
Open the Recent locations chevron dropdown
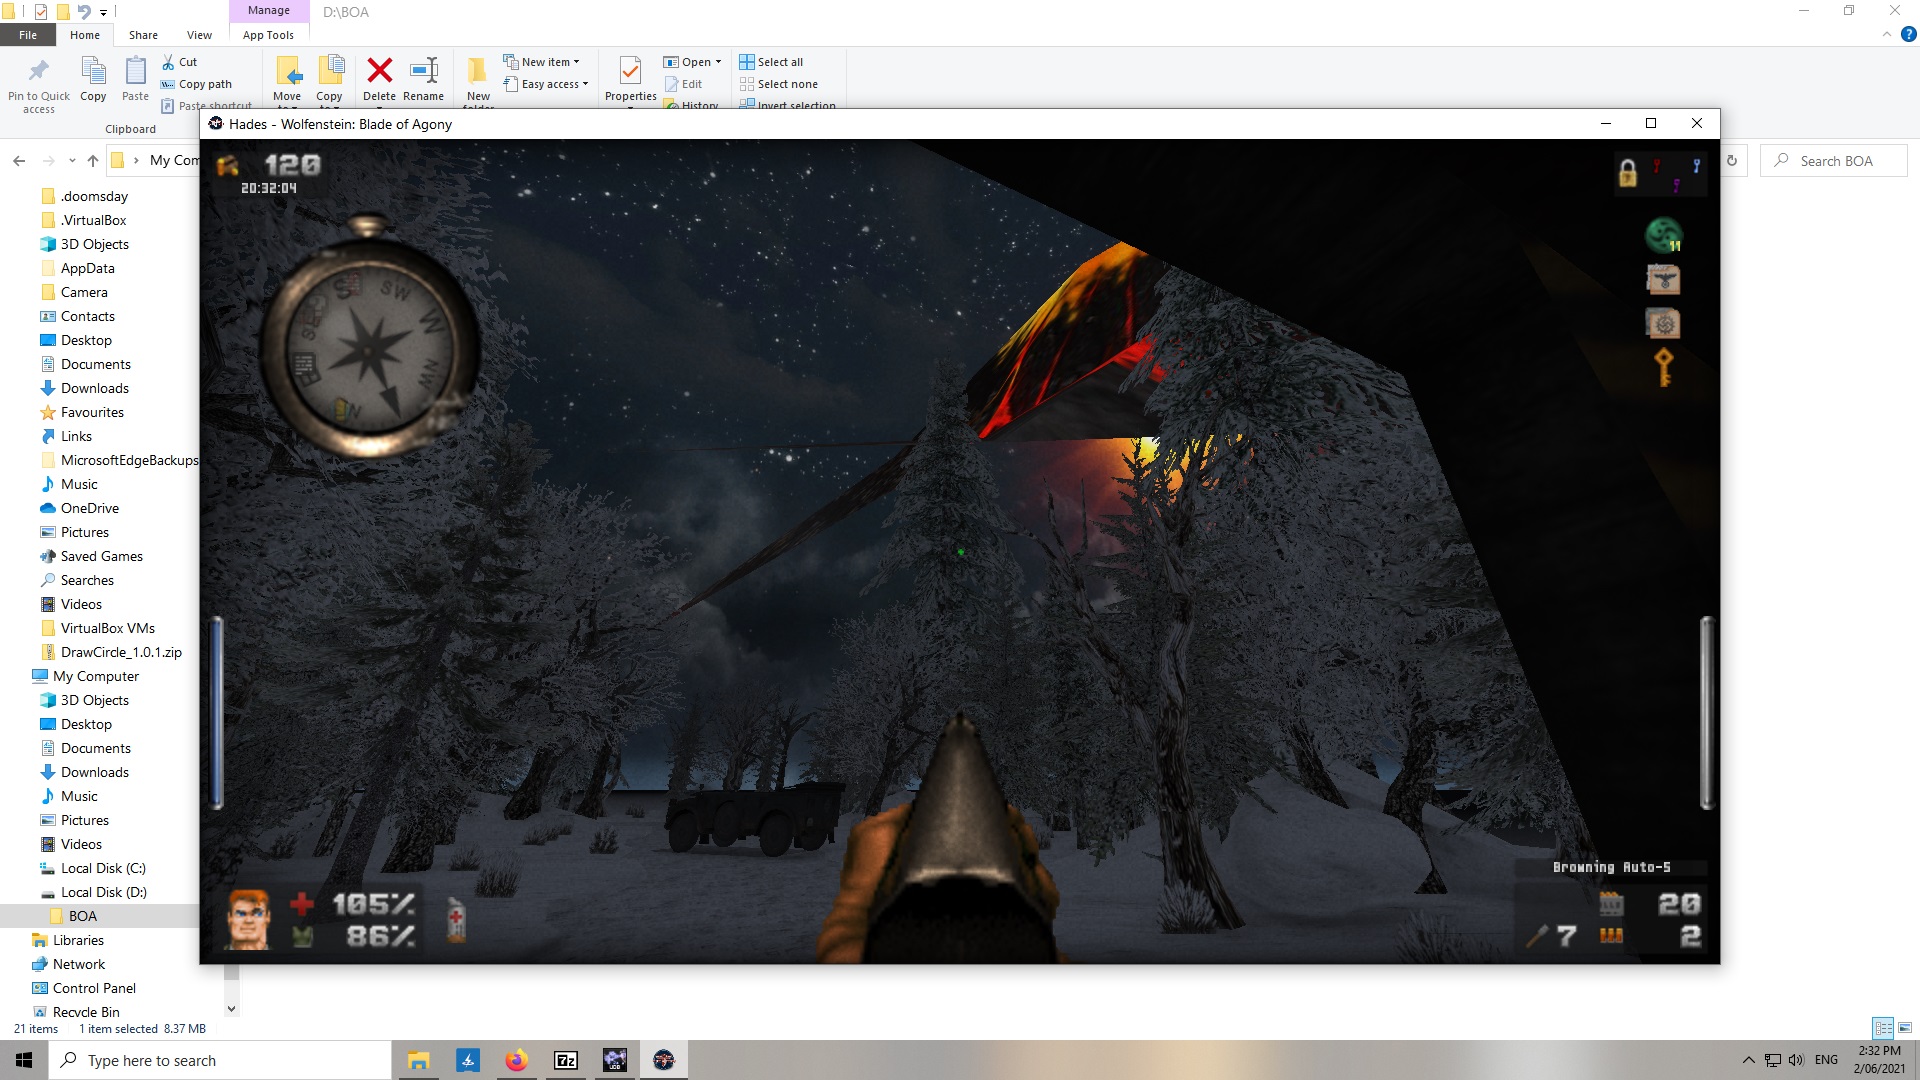tap(72, 161)
